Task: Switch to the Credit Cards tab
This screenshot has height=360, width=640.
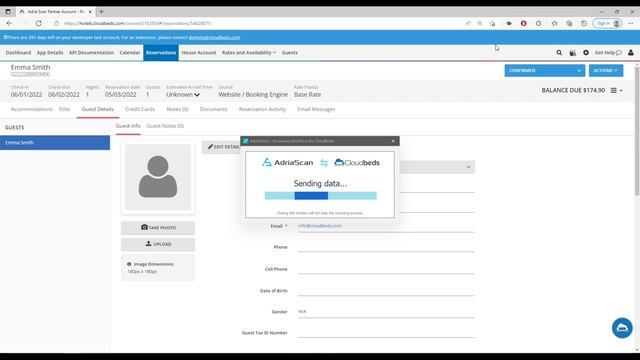Action: click(140, 109)
